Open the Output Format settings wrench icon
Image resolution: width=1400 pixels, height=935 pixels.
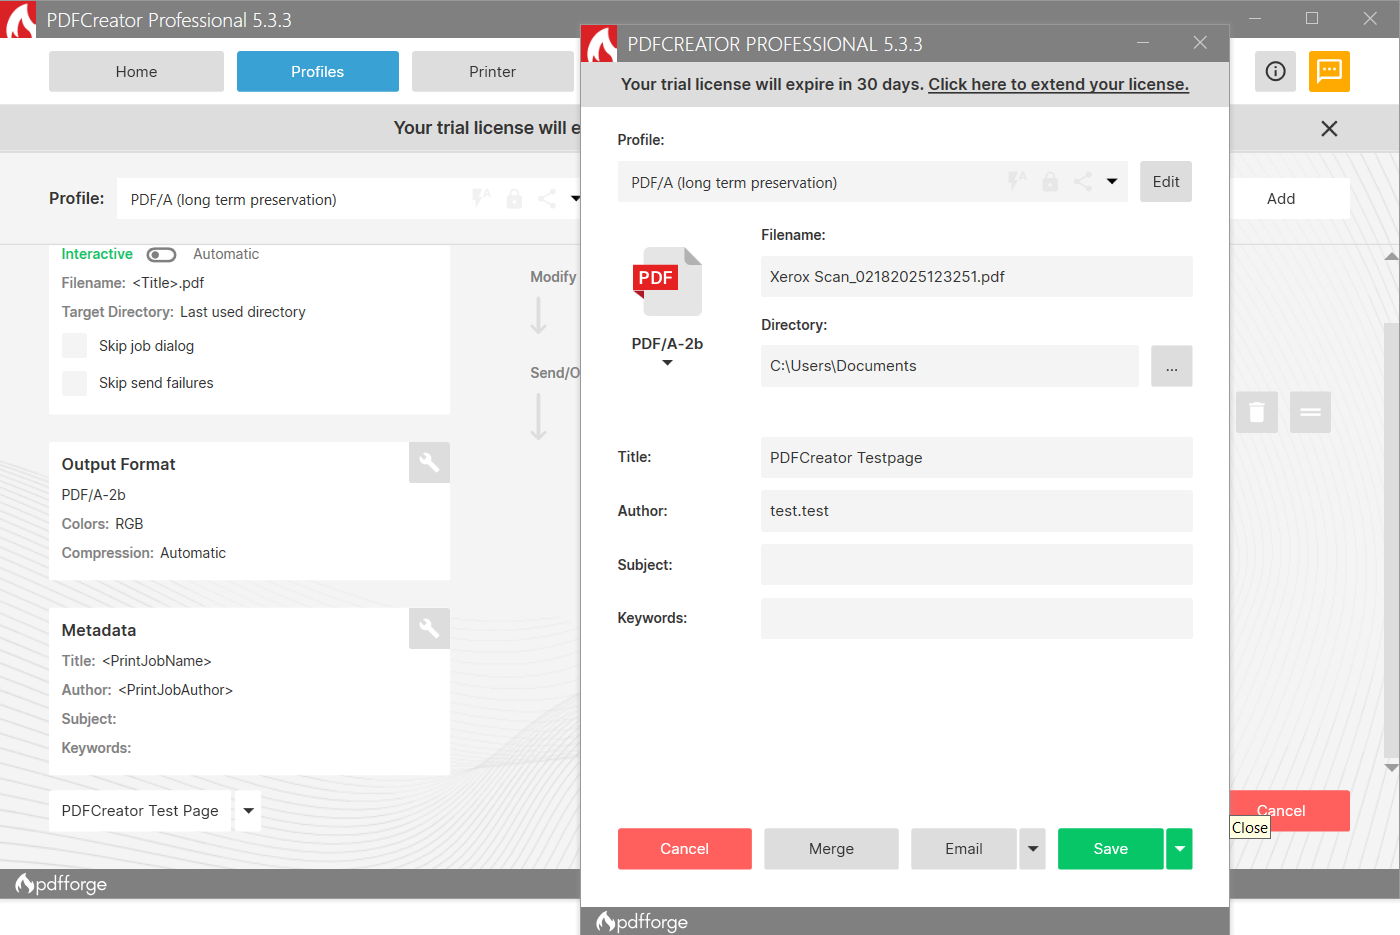429,462
